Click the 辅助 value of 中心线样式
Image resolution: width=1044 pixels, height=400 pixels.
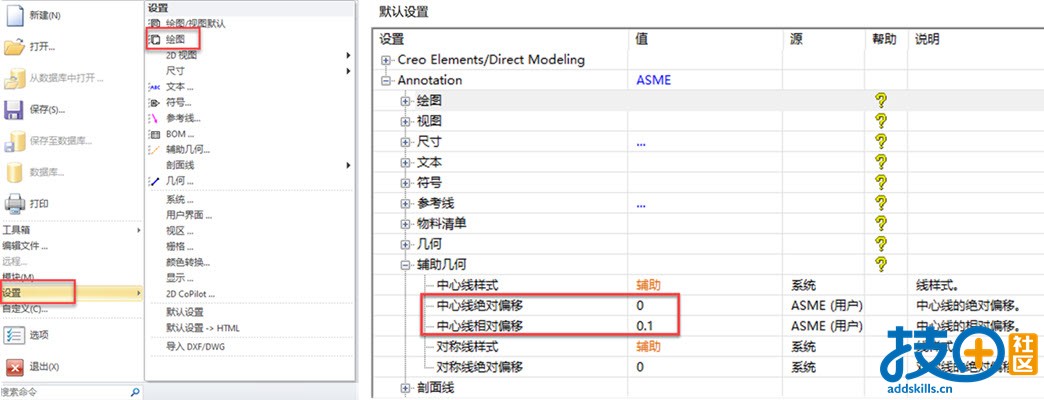click(x=649, y=286)
